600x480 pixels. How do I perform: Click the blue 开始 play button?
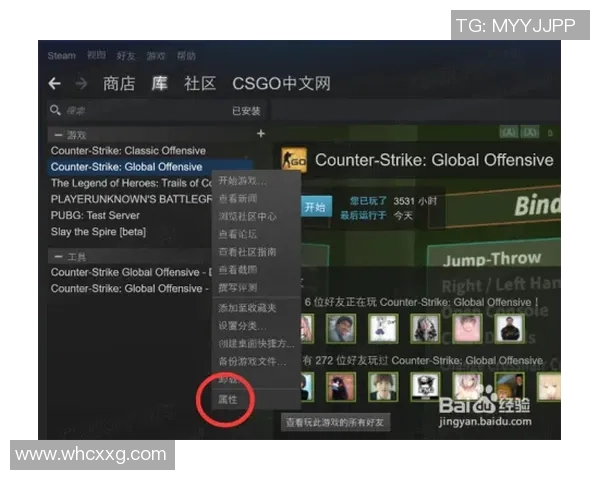pyautogui.click(x=315, y=207)
